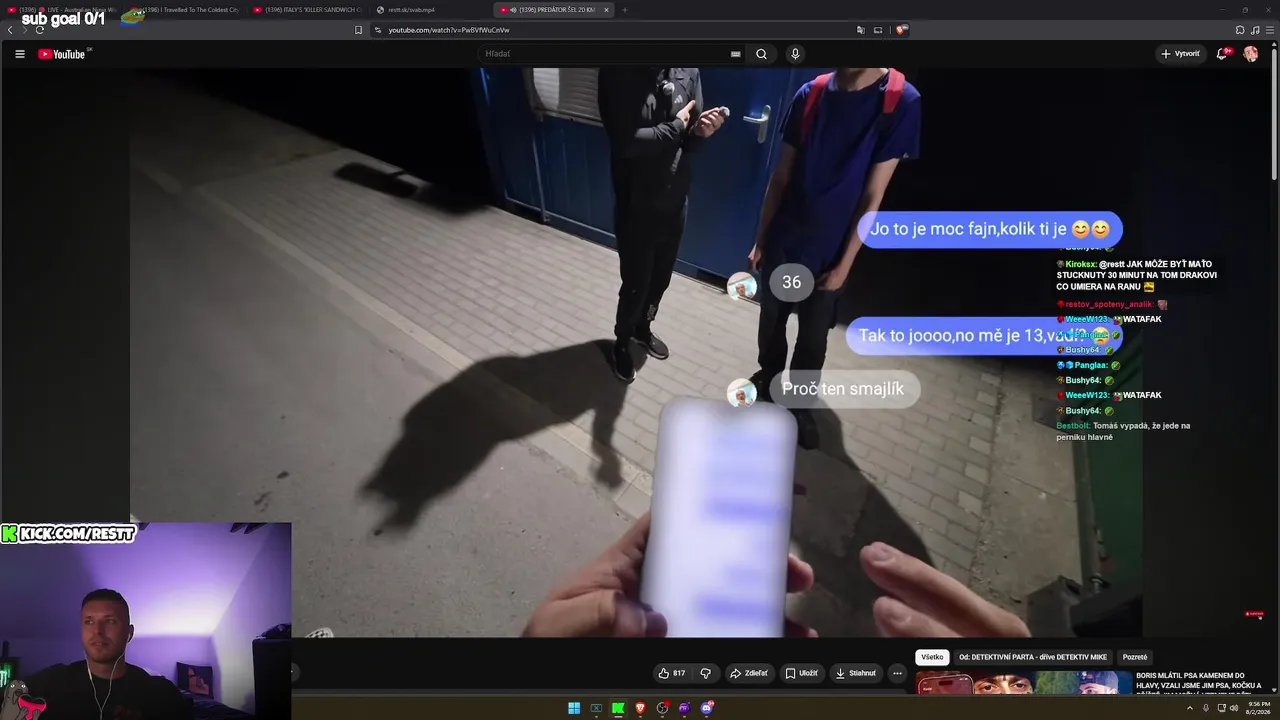Start voice search with the microphone
This screenshot has height=720, width=1280.
coord(795,54)
